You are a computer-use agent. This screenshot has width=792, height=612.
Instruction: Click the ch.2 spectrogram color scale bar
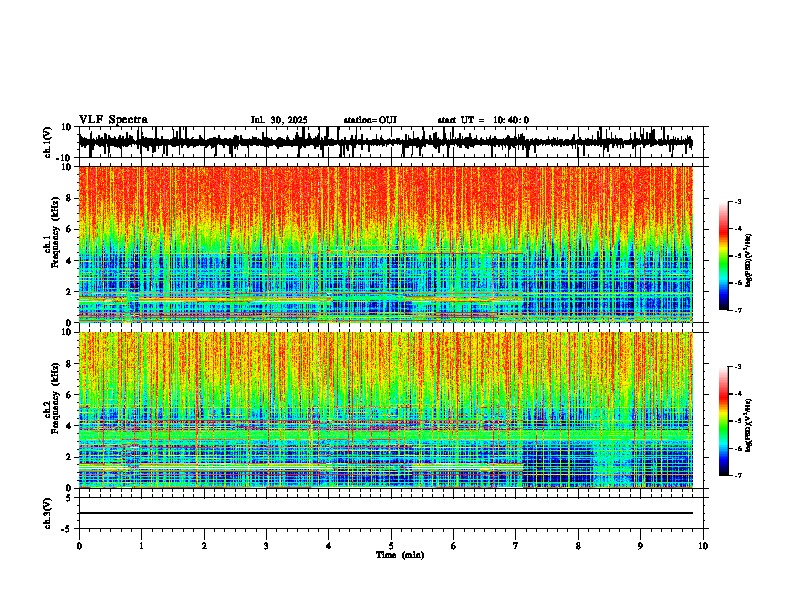(723, 421)
